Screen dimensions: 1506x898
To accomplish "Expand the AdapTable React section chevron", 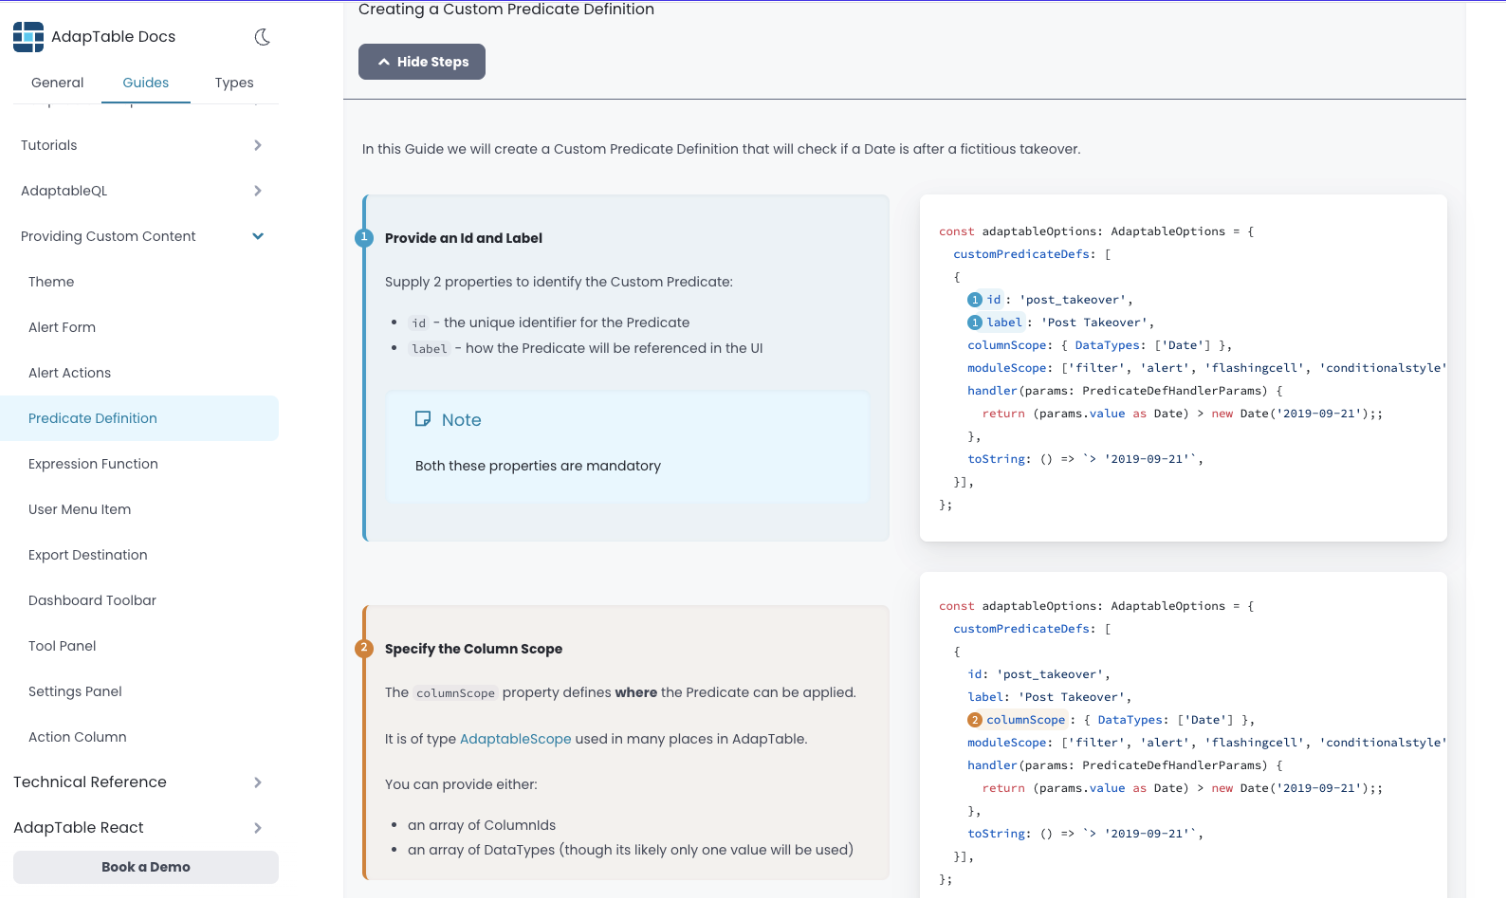I will 258,828.
